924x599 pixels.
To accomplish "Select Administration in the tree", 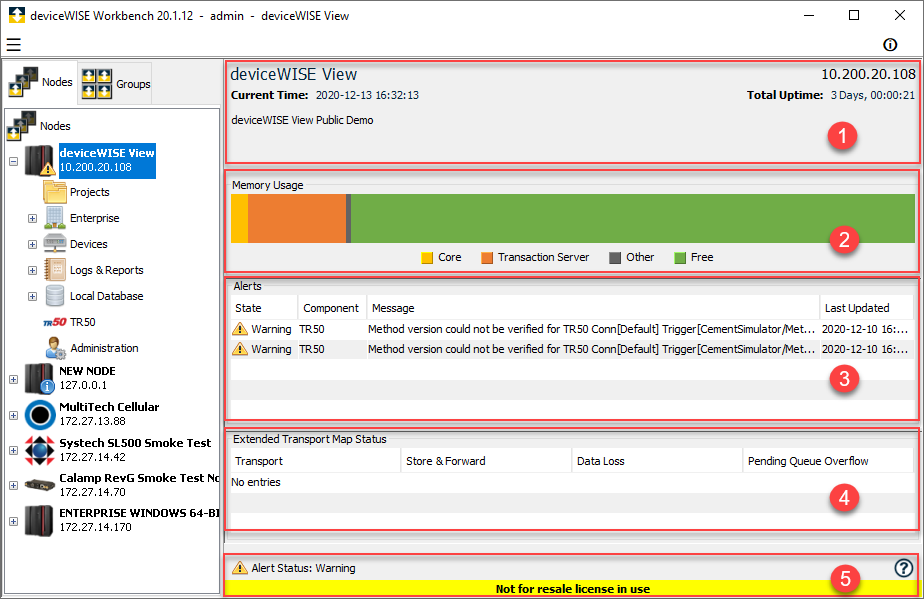I will tap(104, 348).
